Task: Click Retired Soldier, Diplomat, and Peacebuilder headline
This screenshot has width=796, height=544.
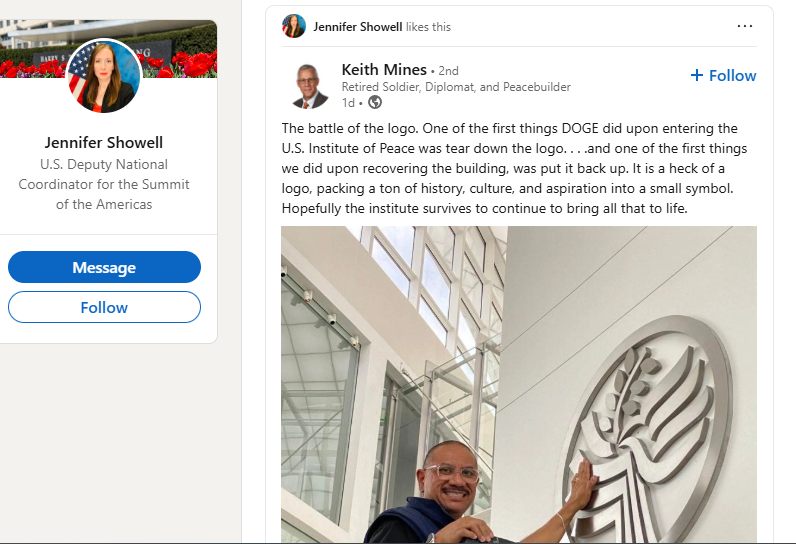Action: click(x=456, y=87)
